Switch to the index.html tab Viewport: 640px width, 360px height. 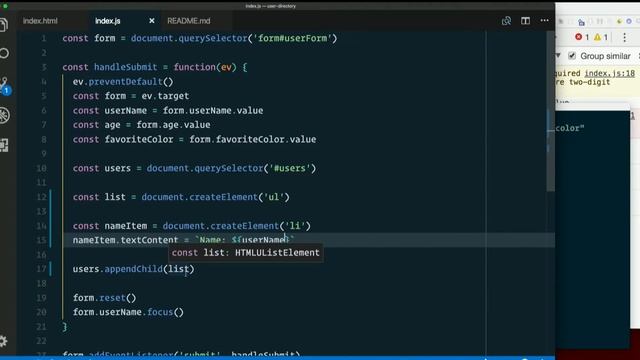[x=40, y=21]
